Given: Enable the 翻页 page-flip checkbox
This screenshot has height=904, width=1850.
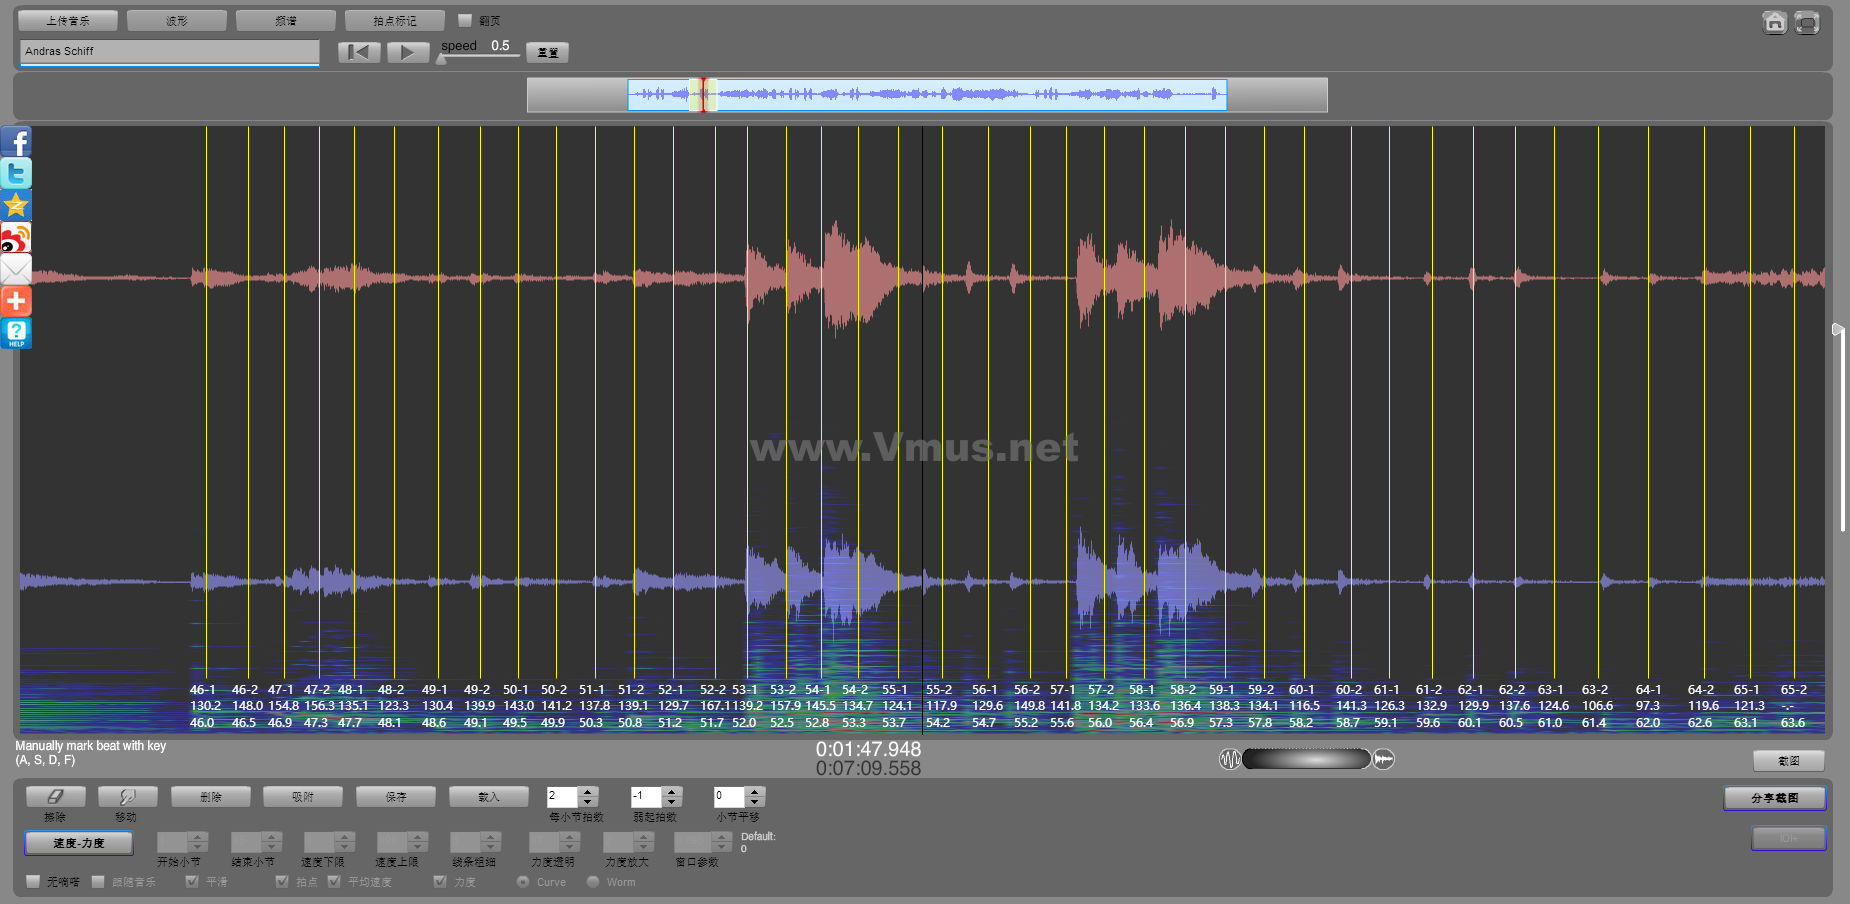Looking at the screenshot, I should point(465,20).
